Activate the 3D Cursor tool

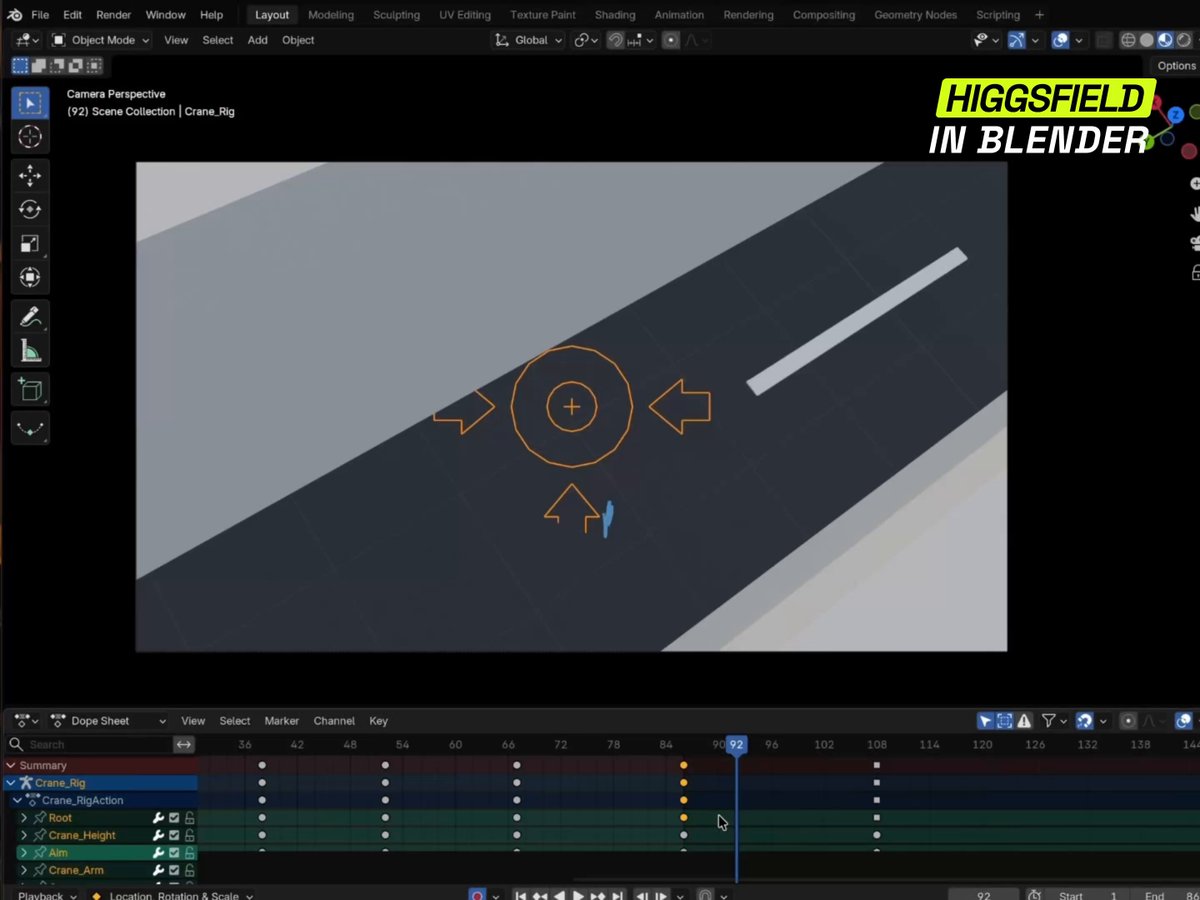tap(30, 137)
